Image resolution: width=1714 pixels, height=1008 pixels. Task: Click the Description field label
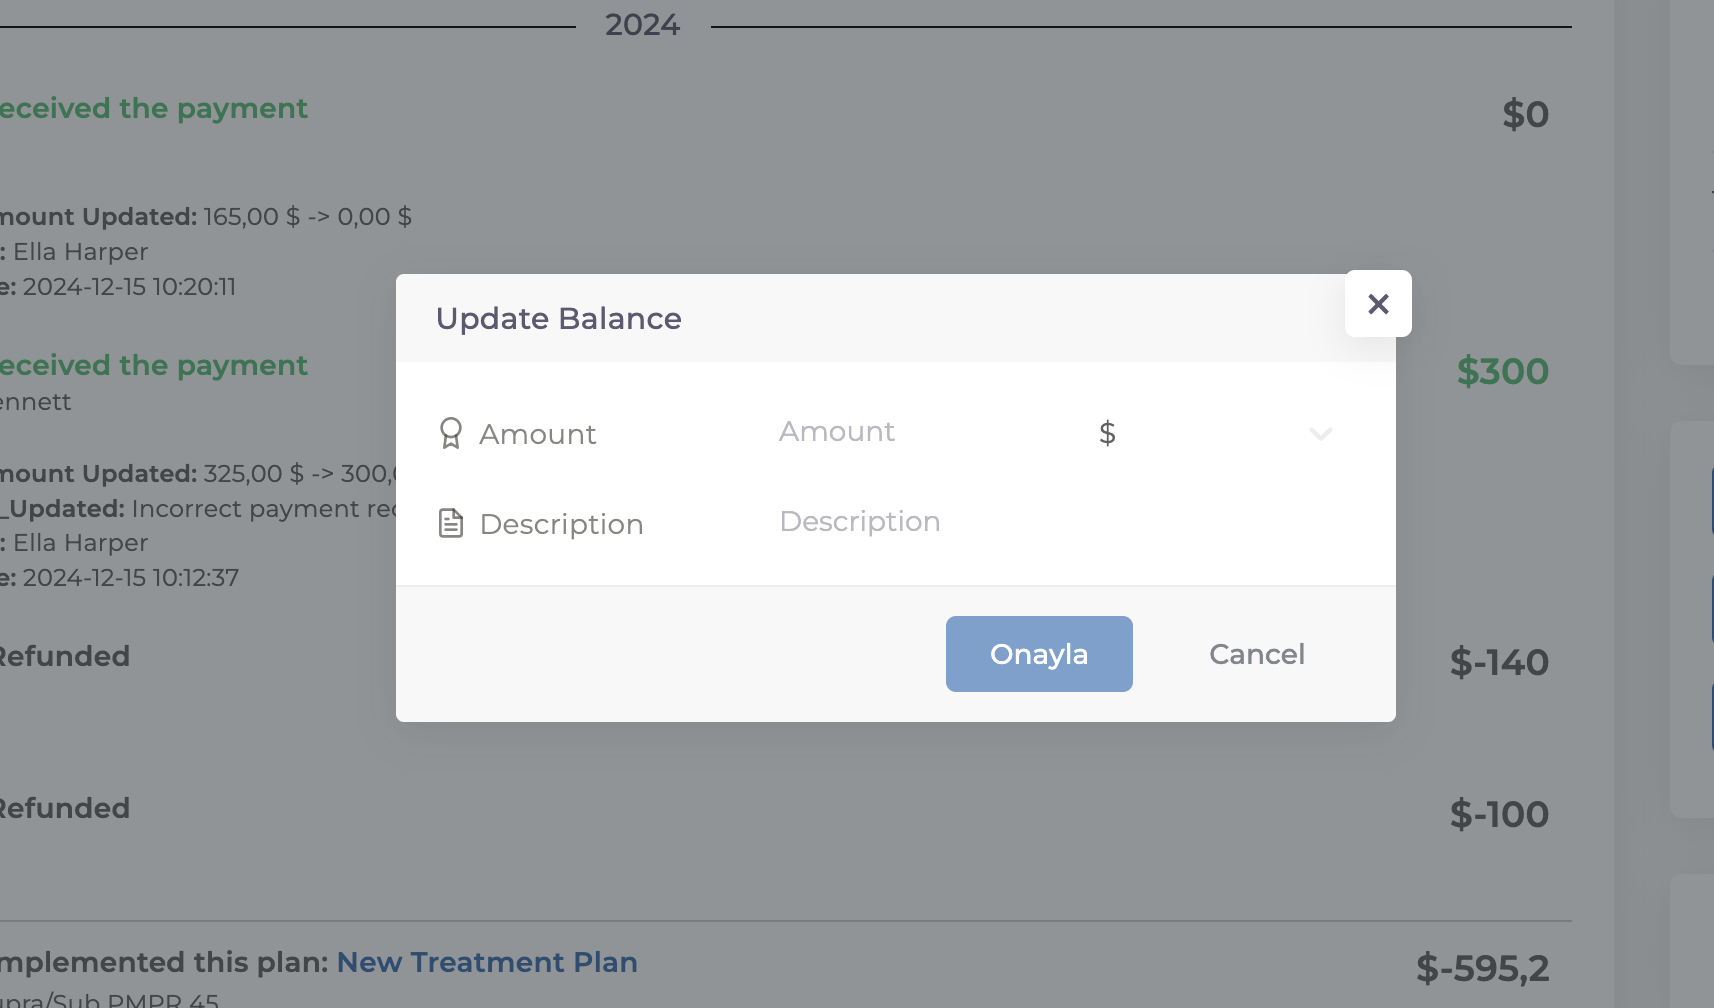pos(561,525)
